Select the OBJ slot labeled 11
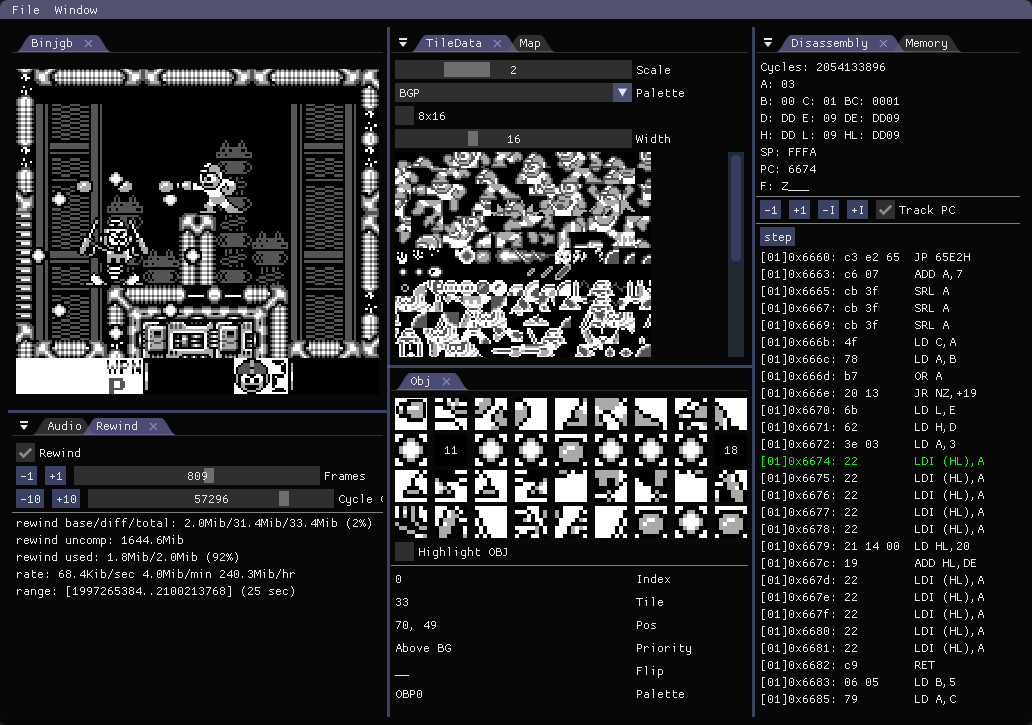 pyautogui.click(x=451, y=450)
